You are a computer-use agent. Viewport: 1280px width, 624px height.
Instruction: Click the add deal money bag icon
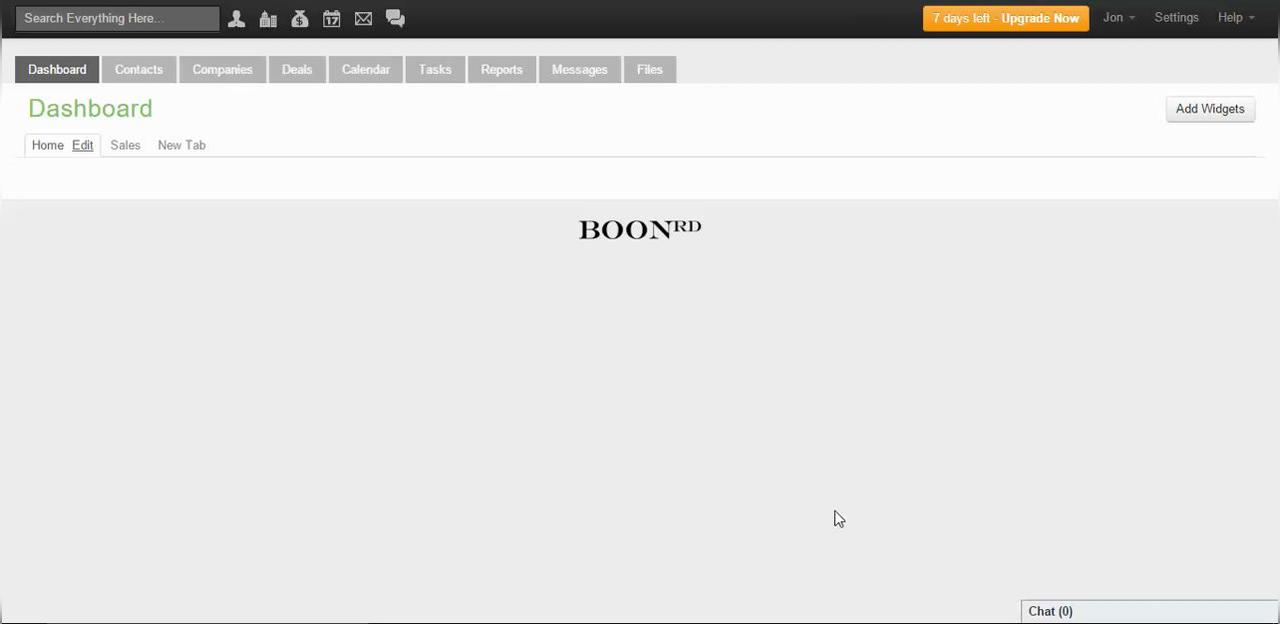300,18
